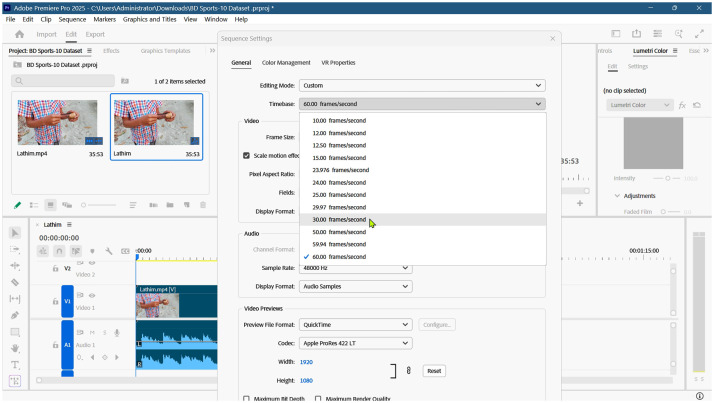Viewport: 714px width, 403px height.
Task: Click the Project panel trash delete icon
Action: (x=203, y=205)
